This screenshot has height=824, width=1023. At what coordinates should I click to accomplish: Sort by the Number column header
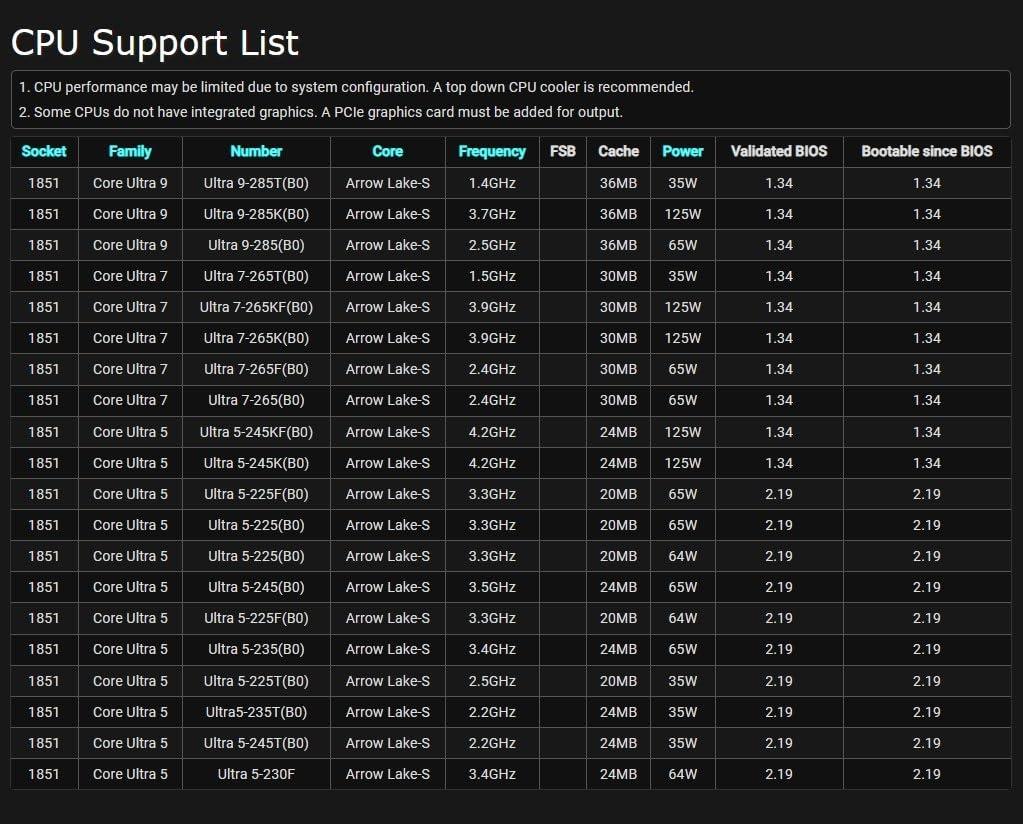pyautogui.click(x=256, y=151)
